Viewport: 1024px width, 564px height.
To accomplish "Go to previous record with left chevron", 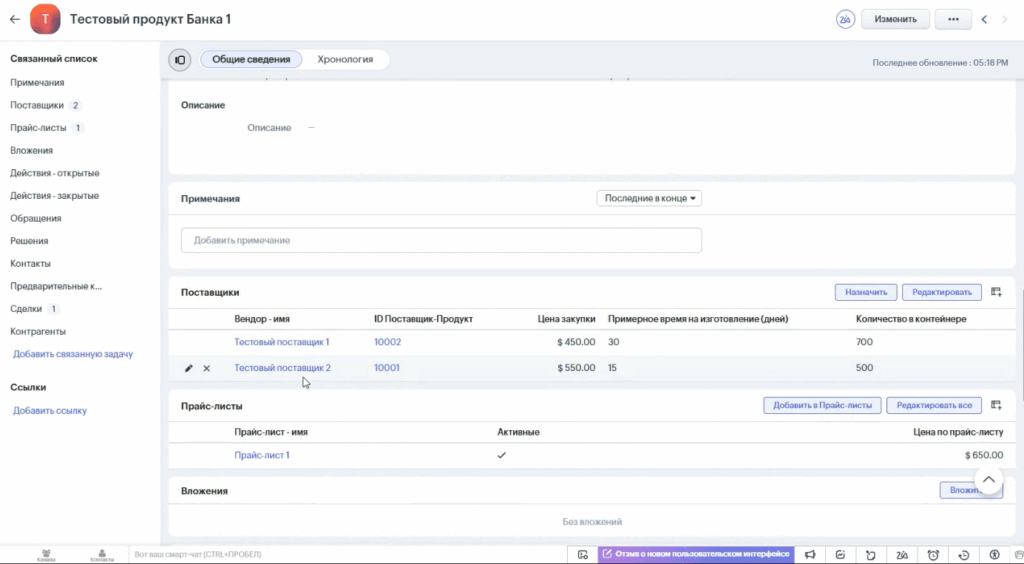I will (984, 19).
